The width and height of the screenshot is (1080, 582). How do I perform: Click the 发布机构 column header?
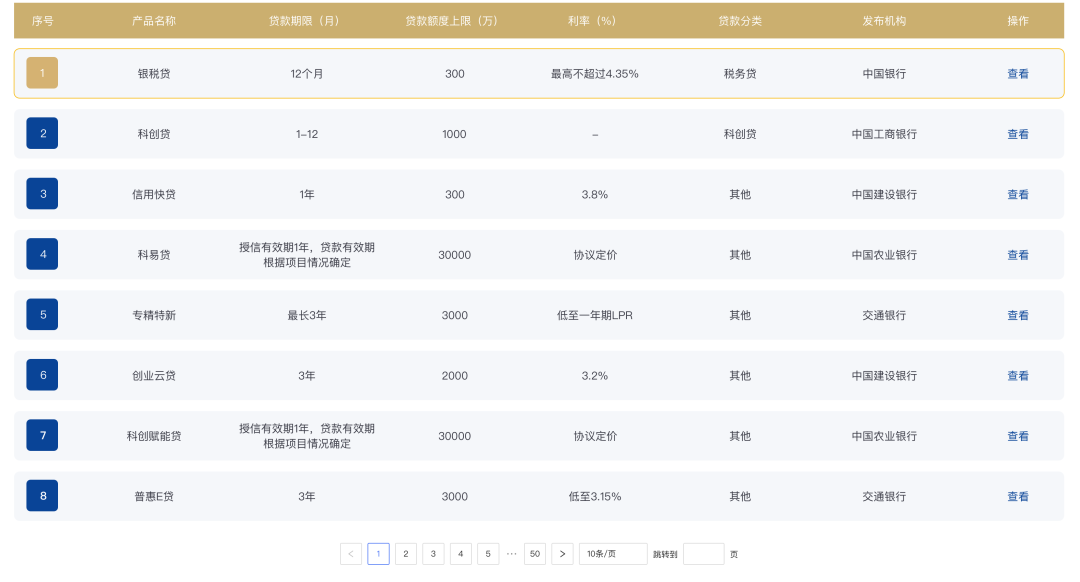[884, 21]
